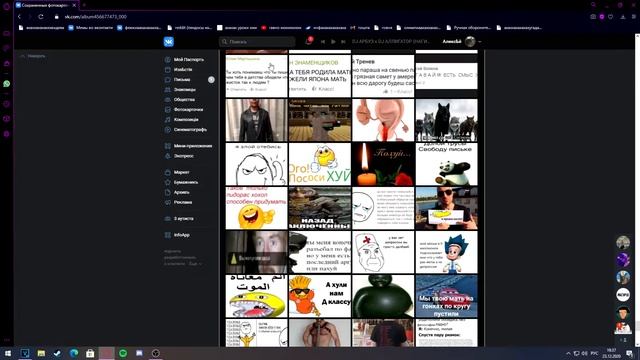Open the Jimmy Neutron cartoon image
The width and height of the screenshot is (640, 360).
[447, 252]
